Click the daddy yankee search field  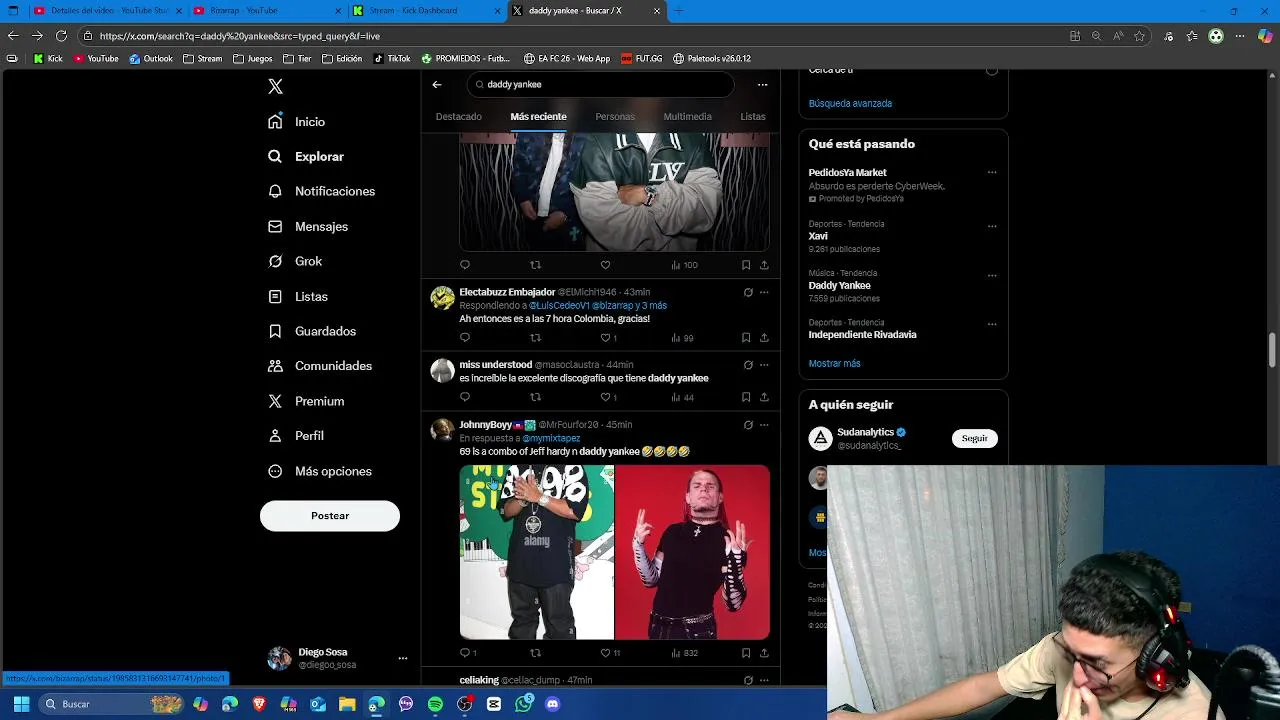pos(600,85)
